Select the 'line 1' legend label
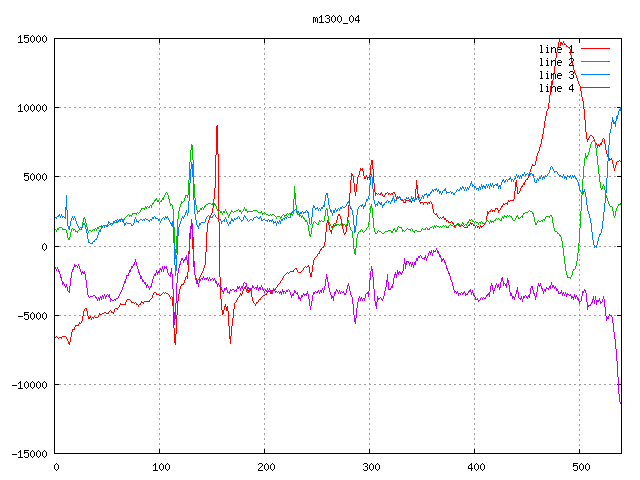Screen dimensions: 640x480 [556, 49]
